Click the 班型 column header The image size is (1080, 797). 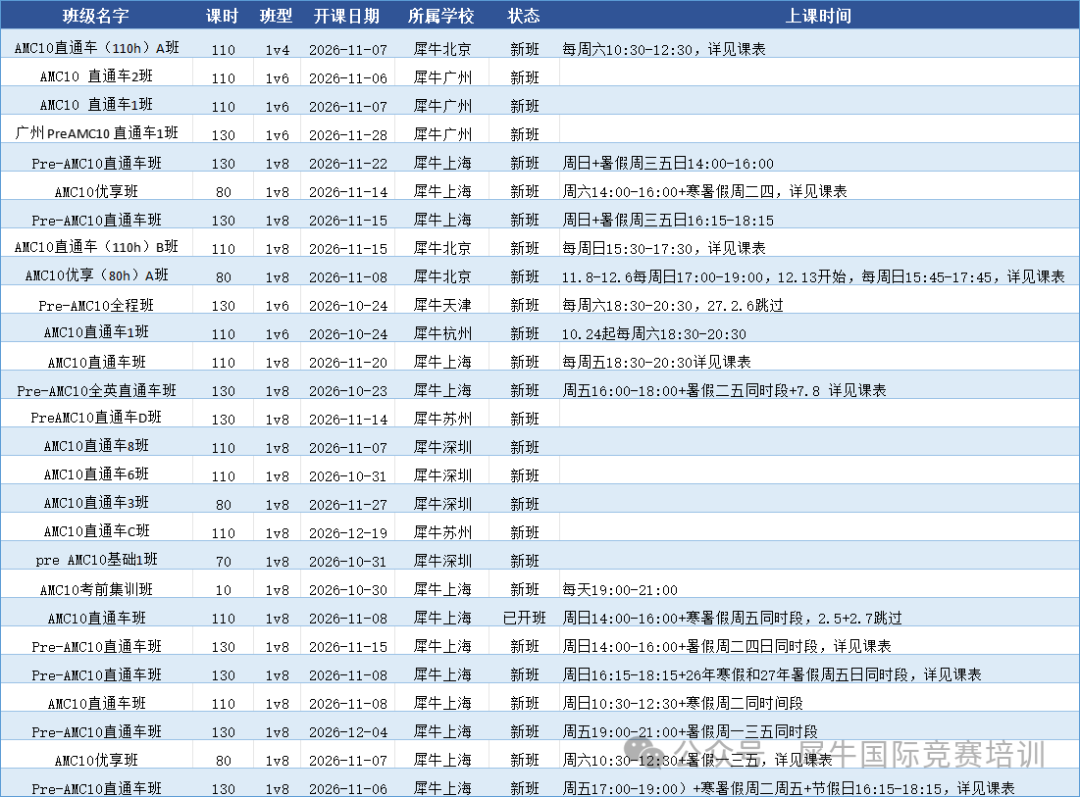[277, 16]
